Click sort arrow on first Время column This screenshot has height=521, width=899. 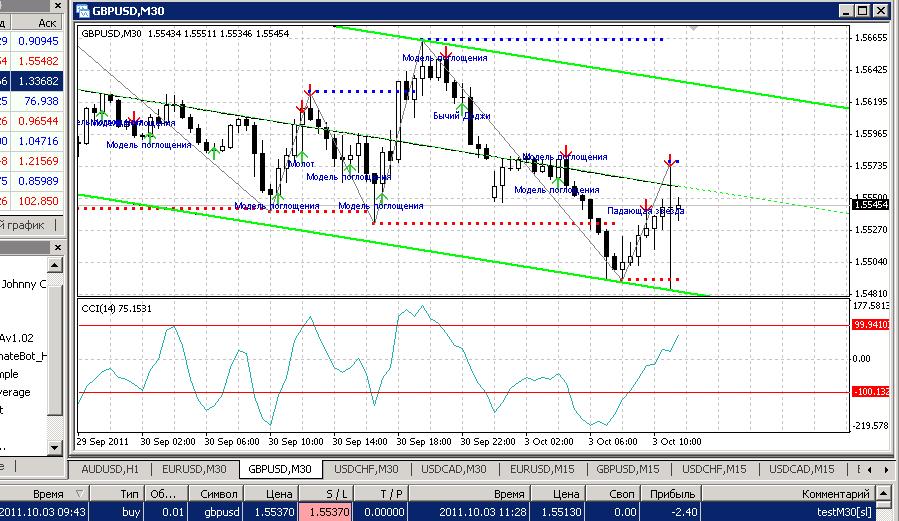tap(79, 493)
